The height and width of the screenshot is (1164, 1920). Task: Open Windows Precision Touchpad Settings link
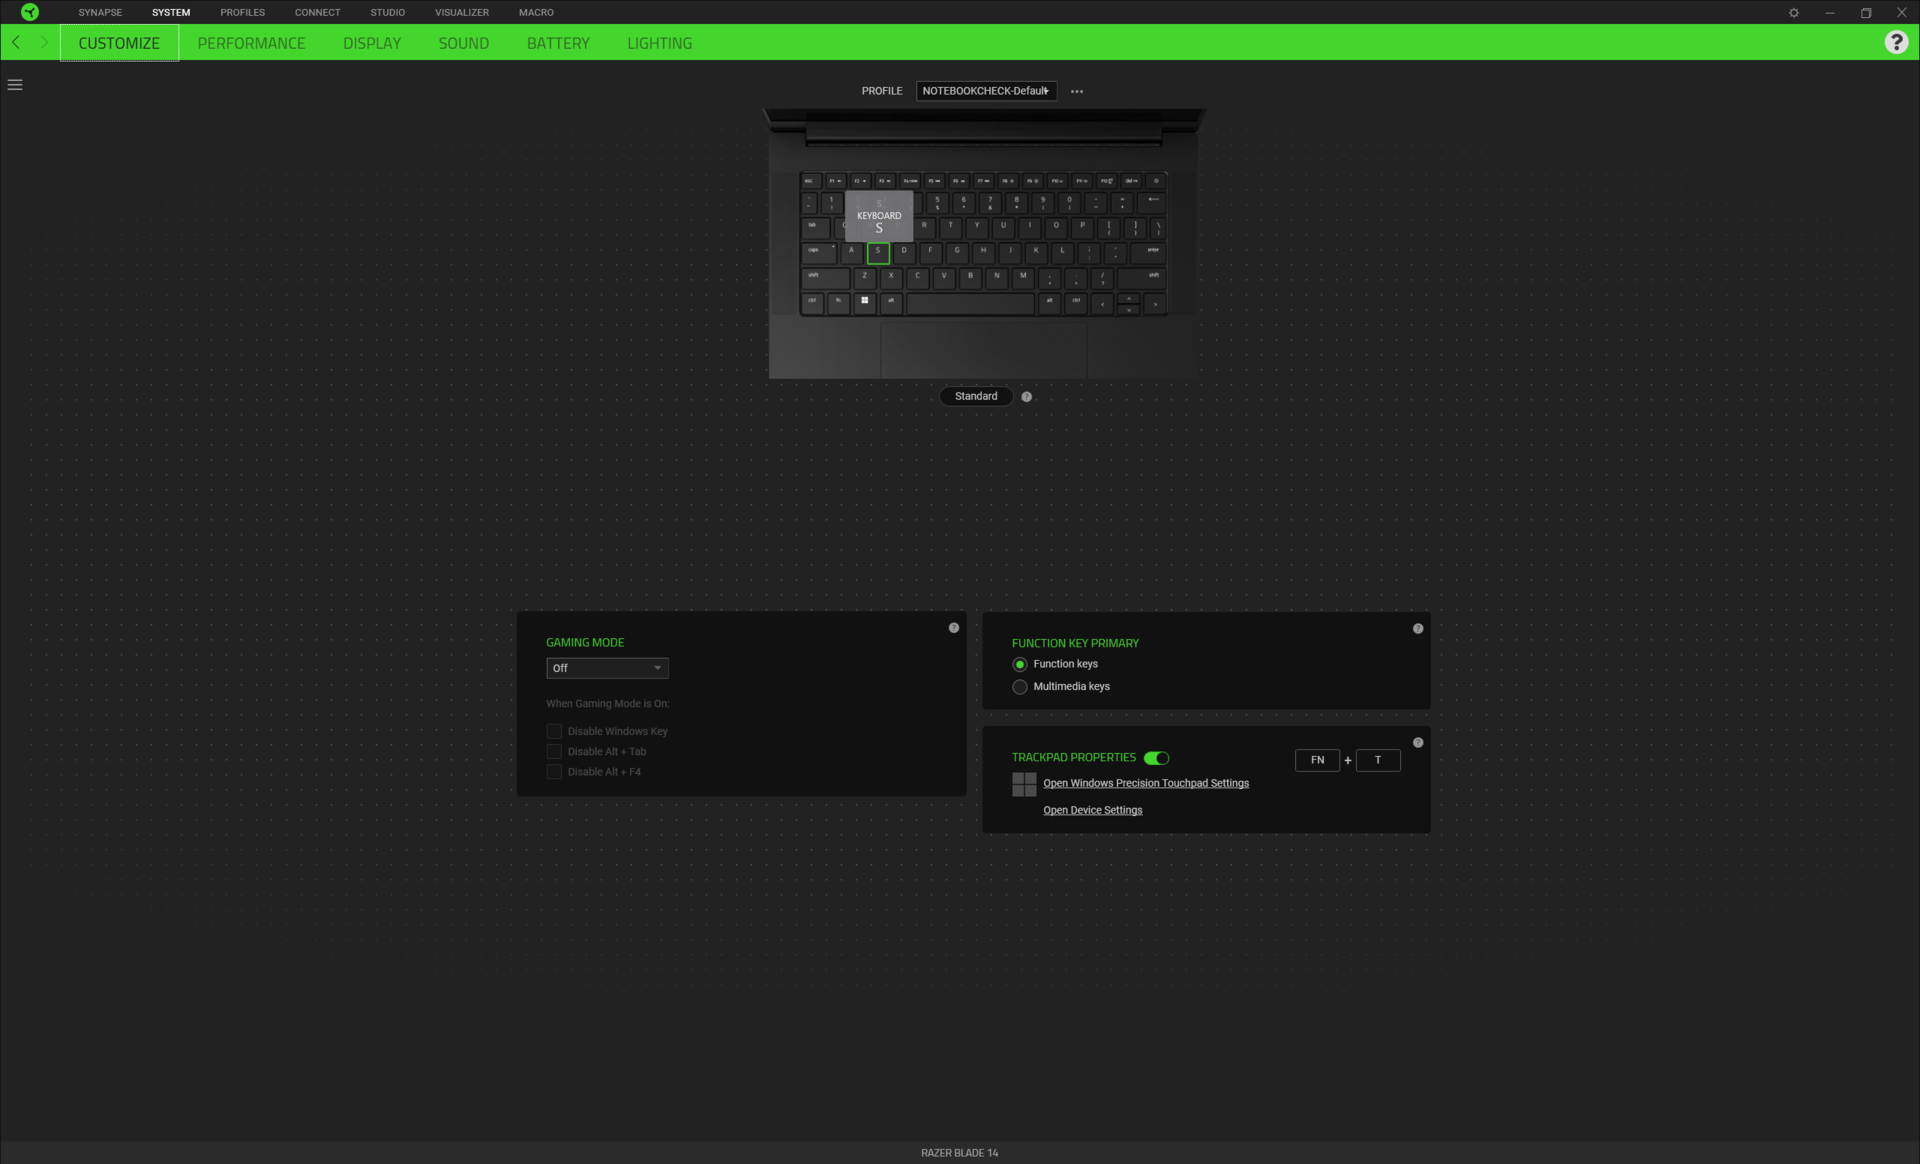click(1146, 783)
